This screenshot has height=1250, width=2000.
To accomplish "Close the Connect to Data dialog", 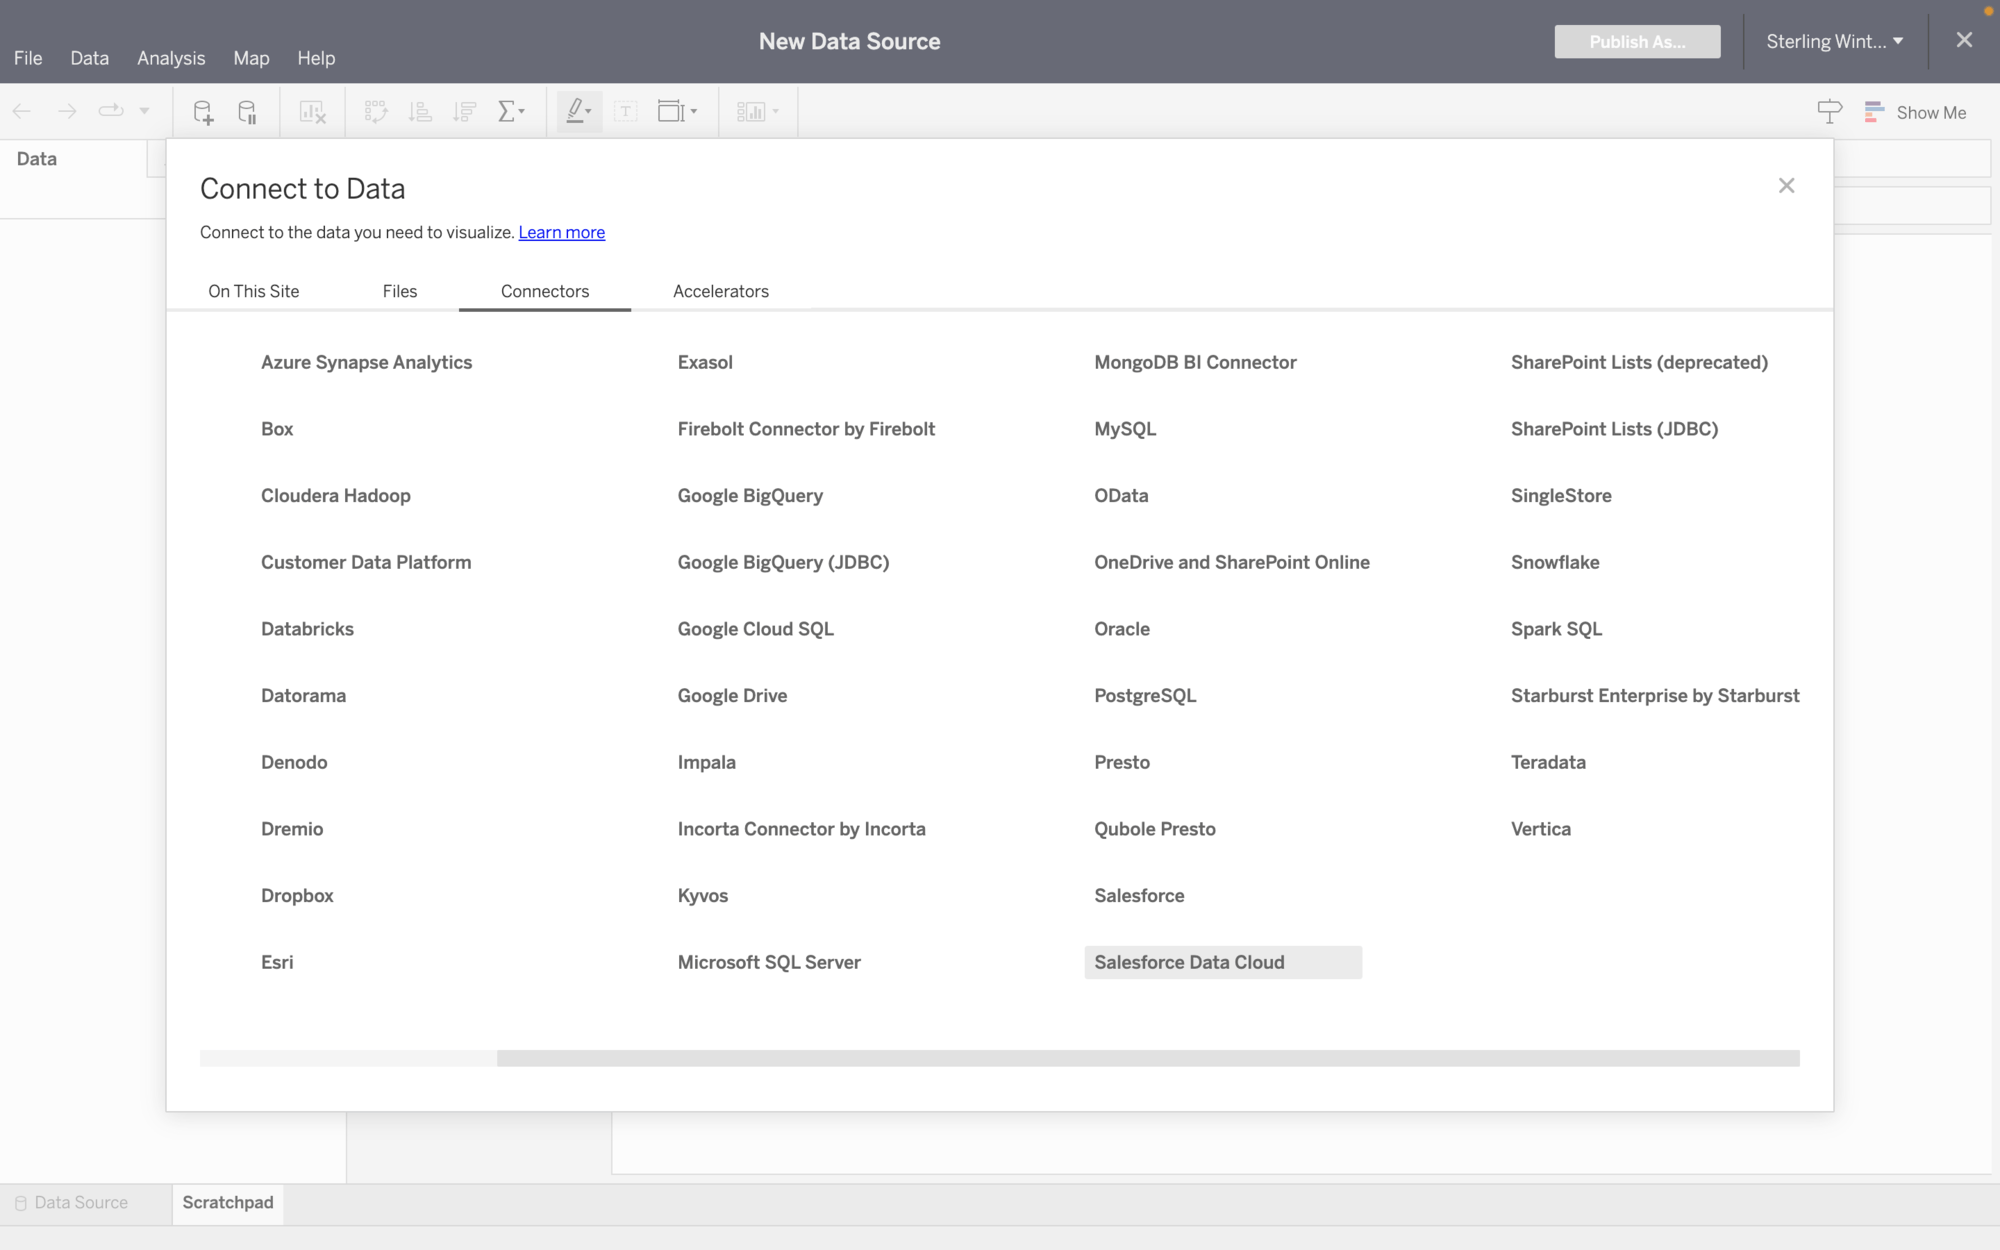I will [x=1787, y=185].
